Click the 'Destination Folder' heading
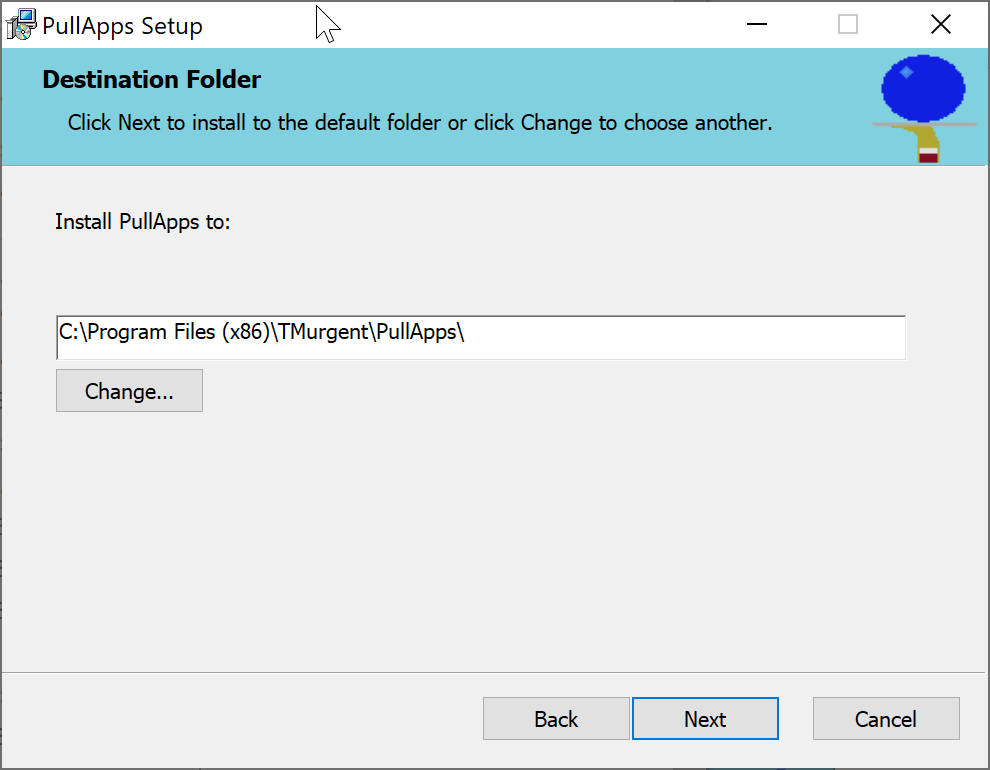 [x=152, y=80]
